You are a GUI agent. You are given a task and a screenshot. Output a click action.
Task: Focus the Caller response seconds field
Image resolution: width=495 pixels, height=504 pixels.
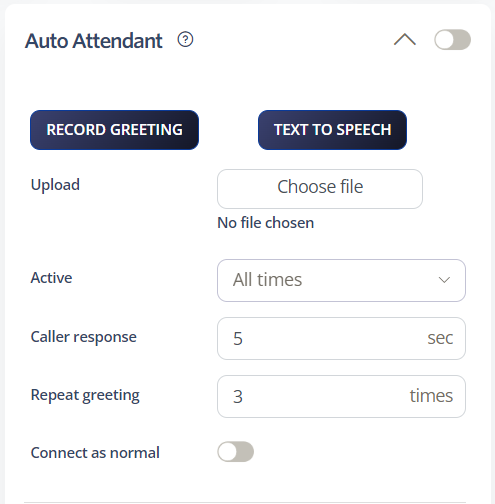pyautogui.click(x=341, y=338)
